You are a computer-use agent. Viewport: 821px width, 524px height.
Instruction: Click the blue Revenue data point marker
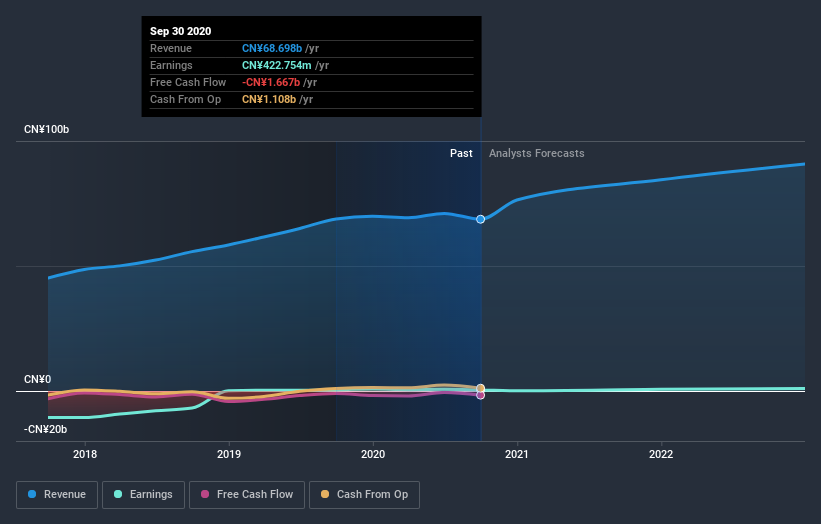pos(480,219)
